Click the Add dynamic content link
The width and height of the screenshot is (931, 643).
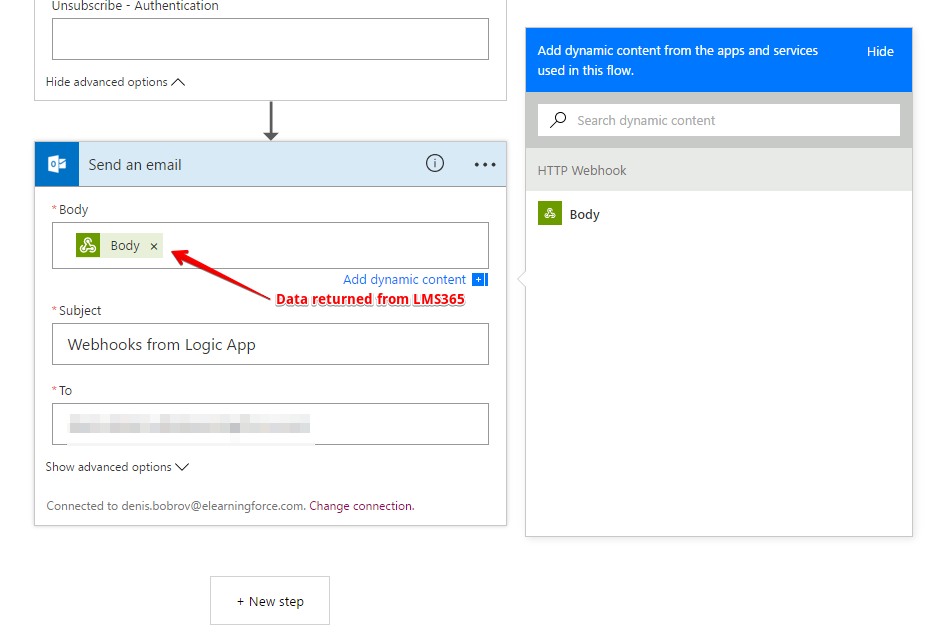tap(404, 280)
